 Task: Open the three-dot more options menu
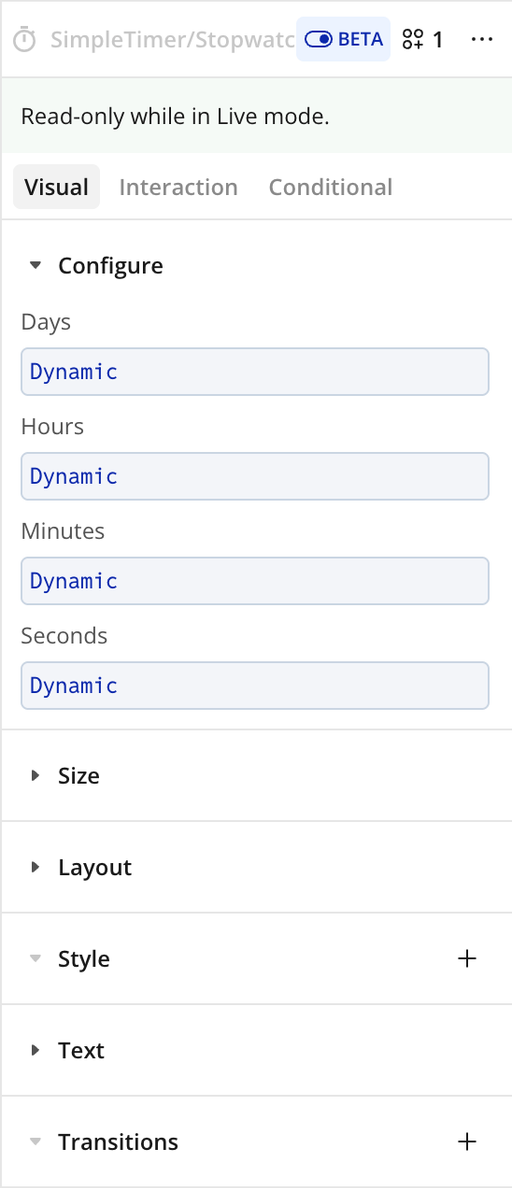[x=482, y=39]
